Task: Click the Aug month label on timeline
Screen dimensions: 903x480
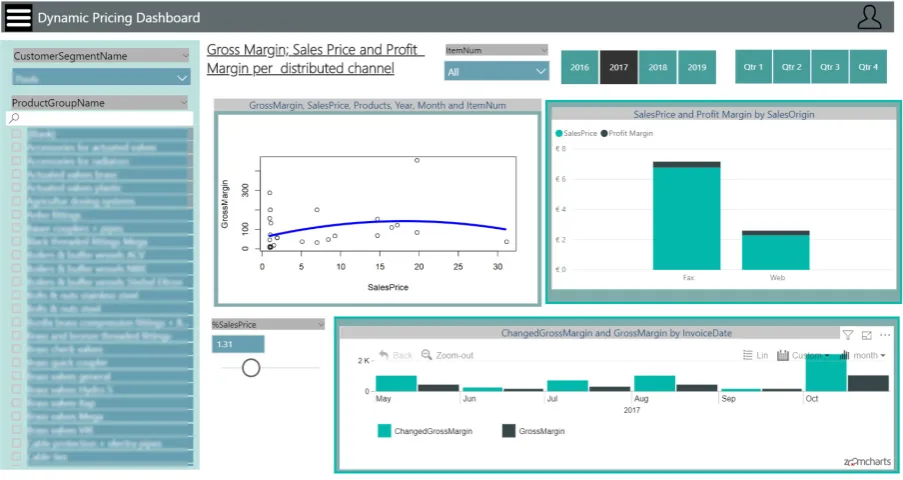Action: (641, 399)
